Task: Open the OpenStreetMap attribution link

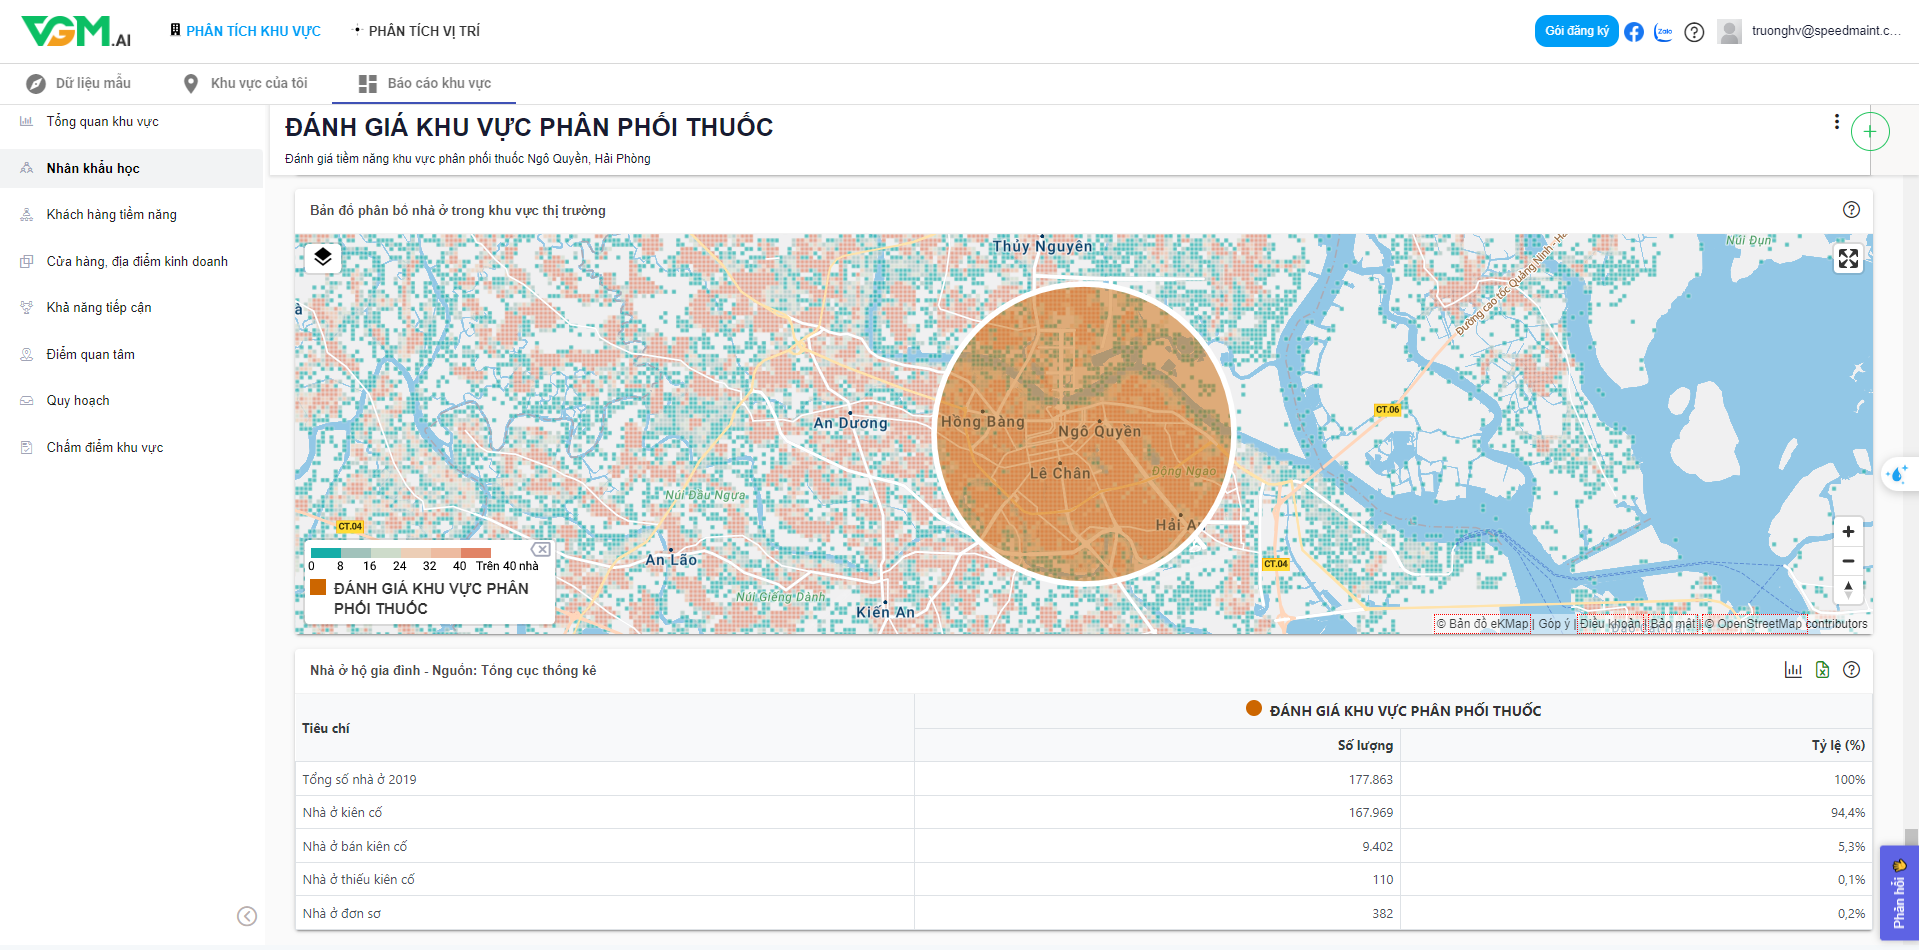Action: [x=1759, y=624]
